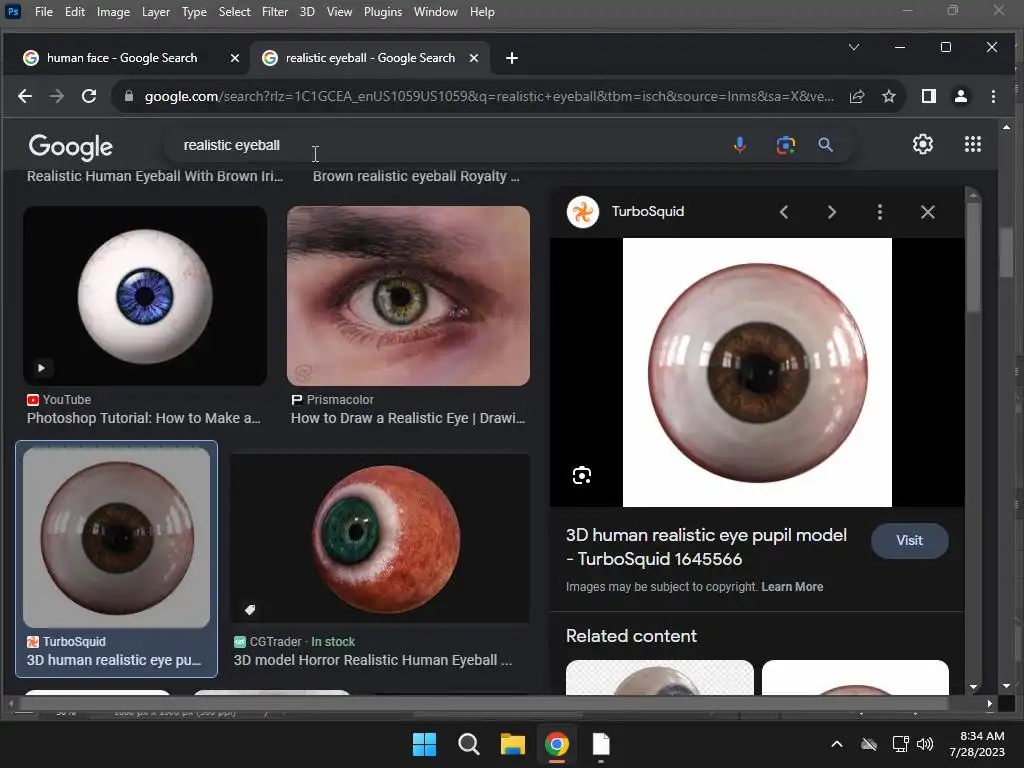Open 3D human realistic eye pupil model title
Viewport: 1024px width, 768px height.
point(706,547)
